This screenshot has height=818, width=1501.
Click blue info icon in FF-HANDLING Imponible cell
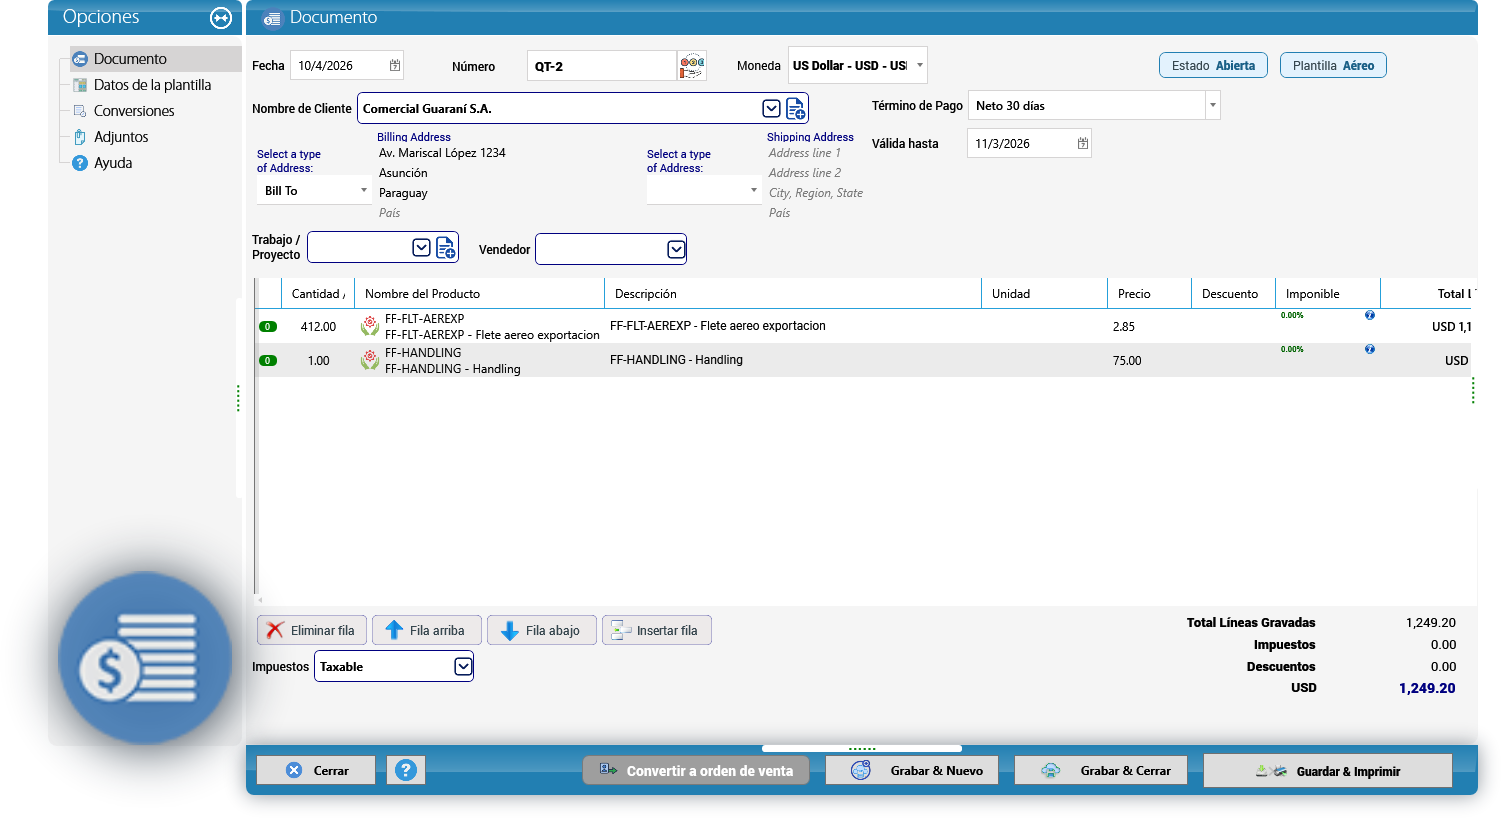point(1370,349)
